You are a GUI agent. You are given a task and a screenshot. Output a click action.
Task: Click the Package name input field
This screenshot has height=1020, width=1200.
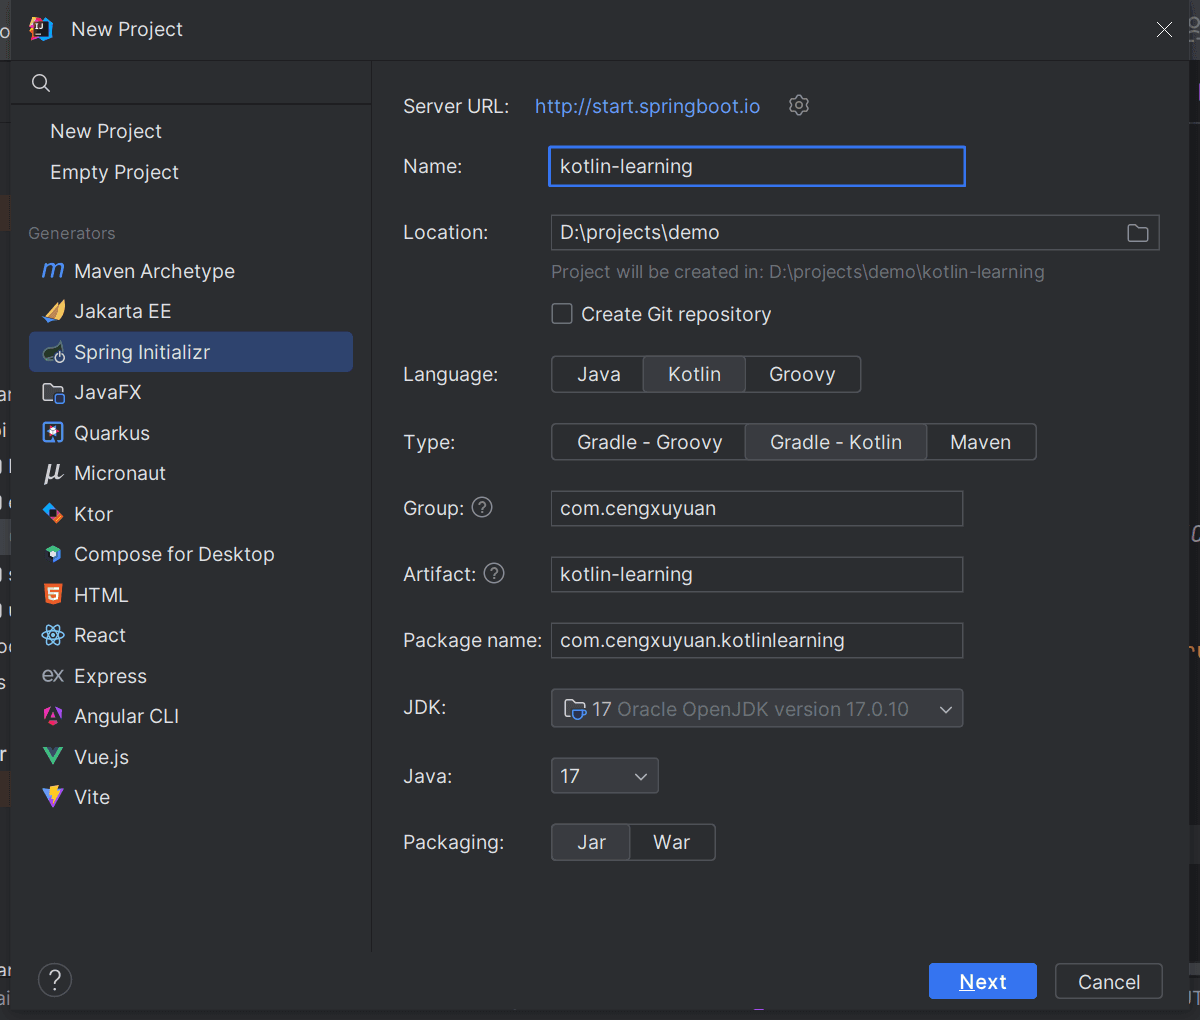click(x=757, y=640)
